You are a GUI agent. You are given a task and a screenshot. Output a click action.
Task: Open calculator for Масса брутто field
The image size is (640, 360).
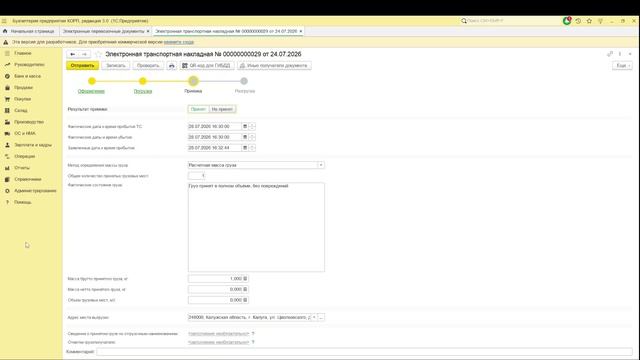tap(245, 279)
